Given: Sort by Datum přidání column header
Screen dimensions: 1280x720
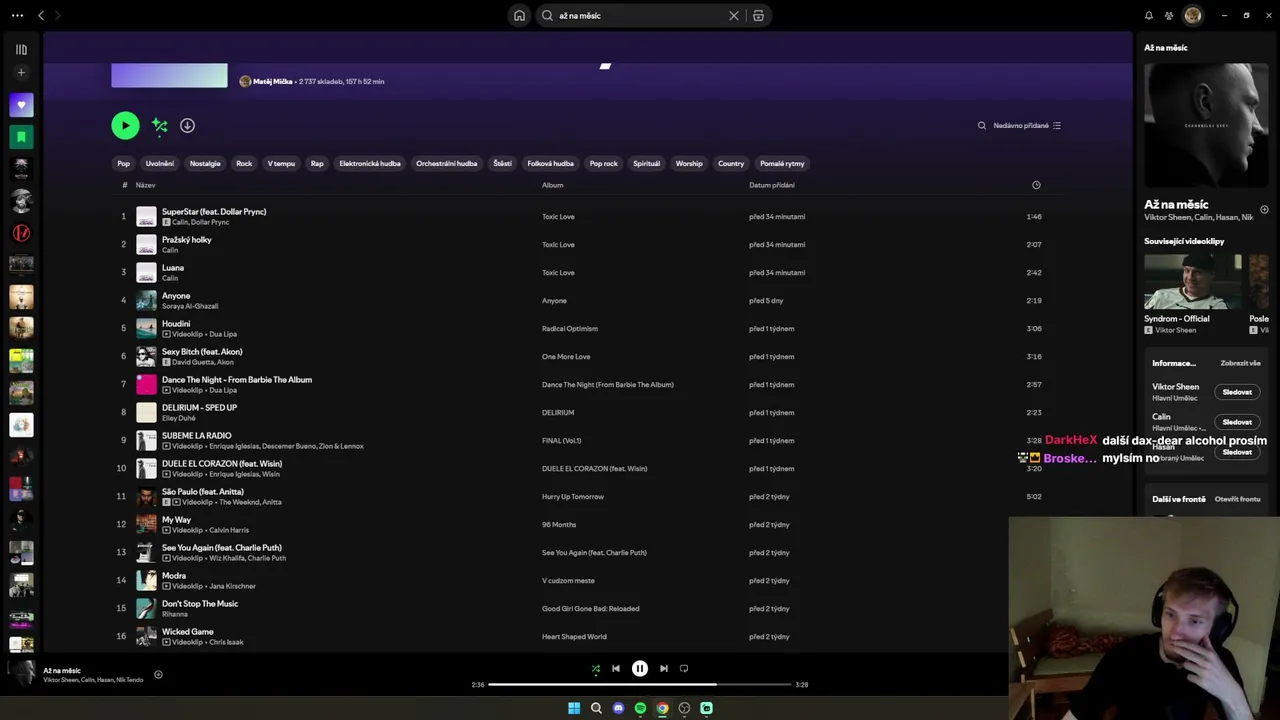Looking at the screenshot, I should click(x=772, y=185).
